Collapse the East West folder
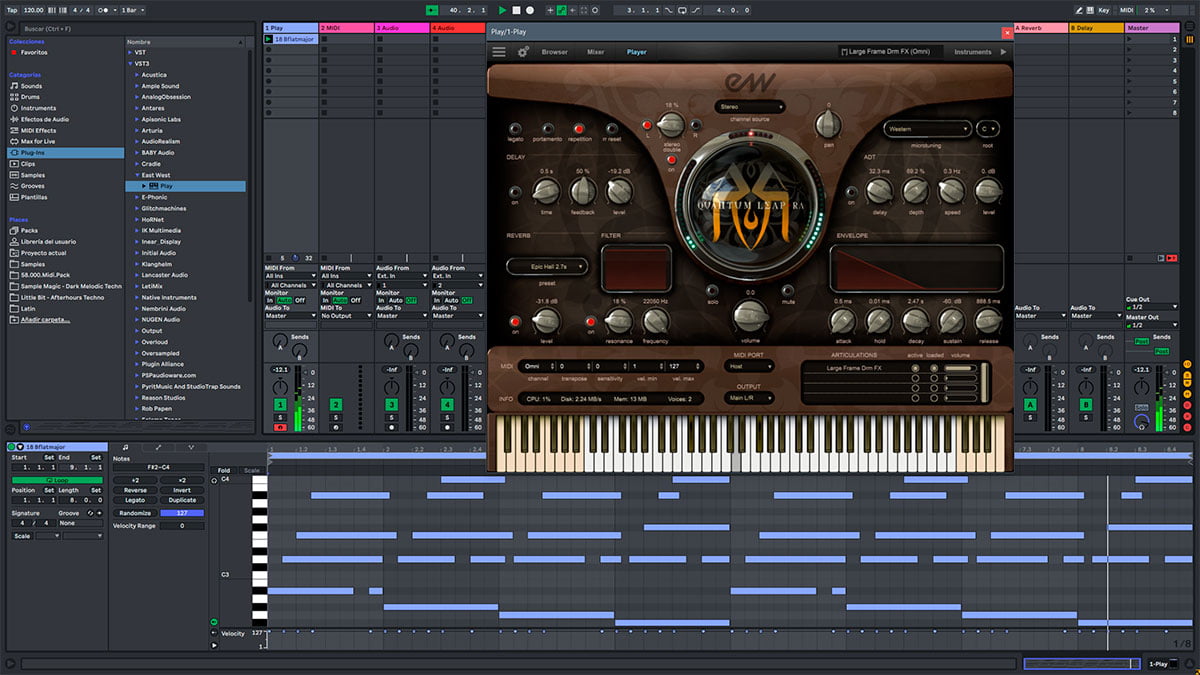This screenshot has width=1200, height=675. pos(136,175)
